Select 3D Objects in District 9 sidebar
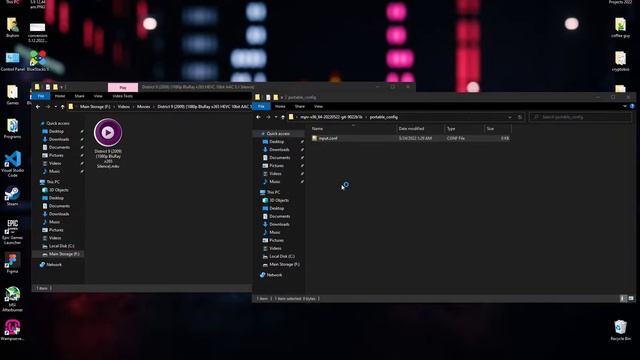Screen dimensions: 640x360 click(58, 190)
